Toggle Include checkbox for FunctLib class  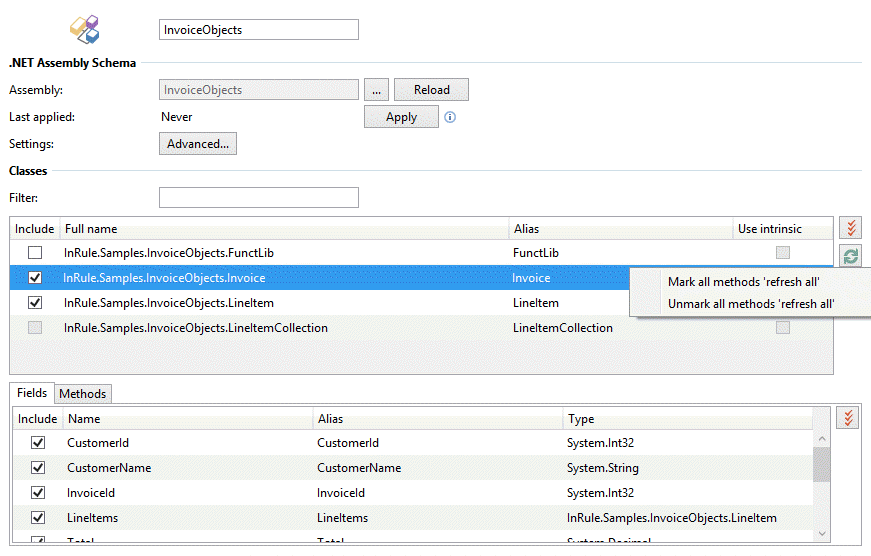pos(36,253)
